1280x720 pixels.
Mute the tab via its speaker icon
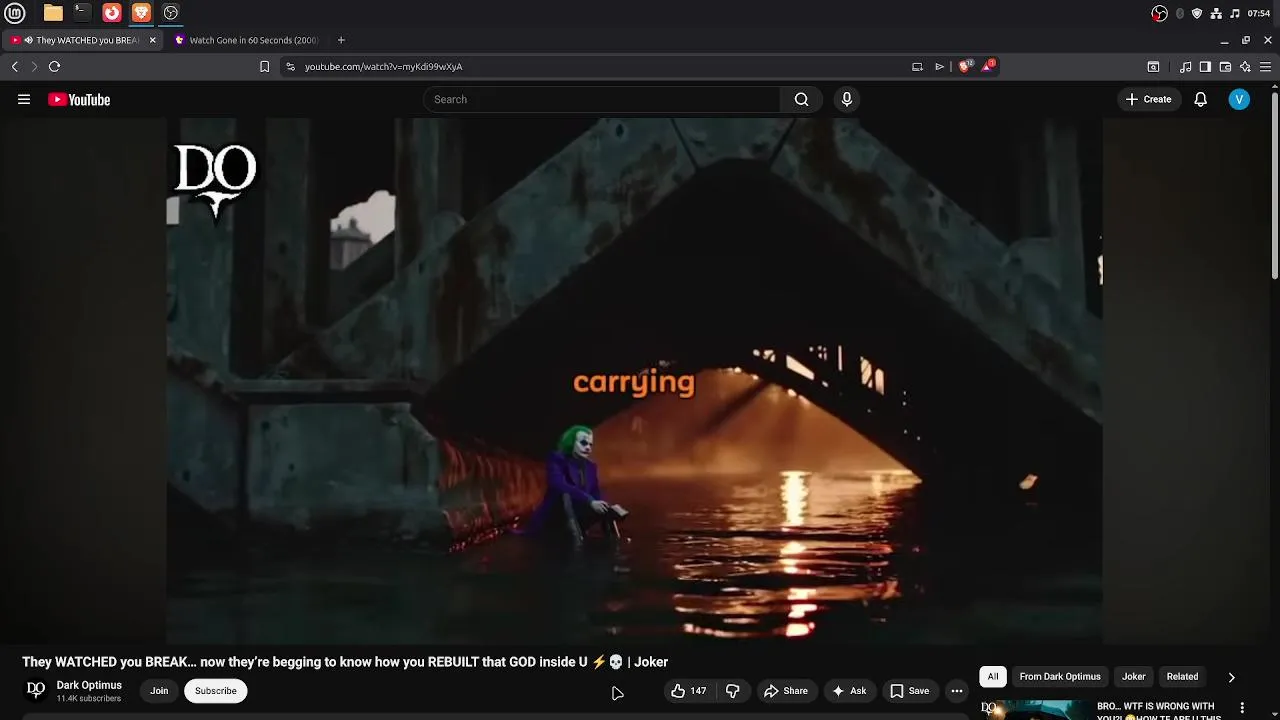pyautogui.click(x=28, y=40)
